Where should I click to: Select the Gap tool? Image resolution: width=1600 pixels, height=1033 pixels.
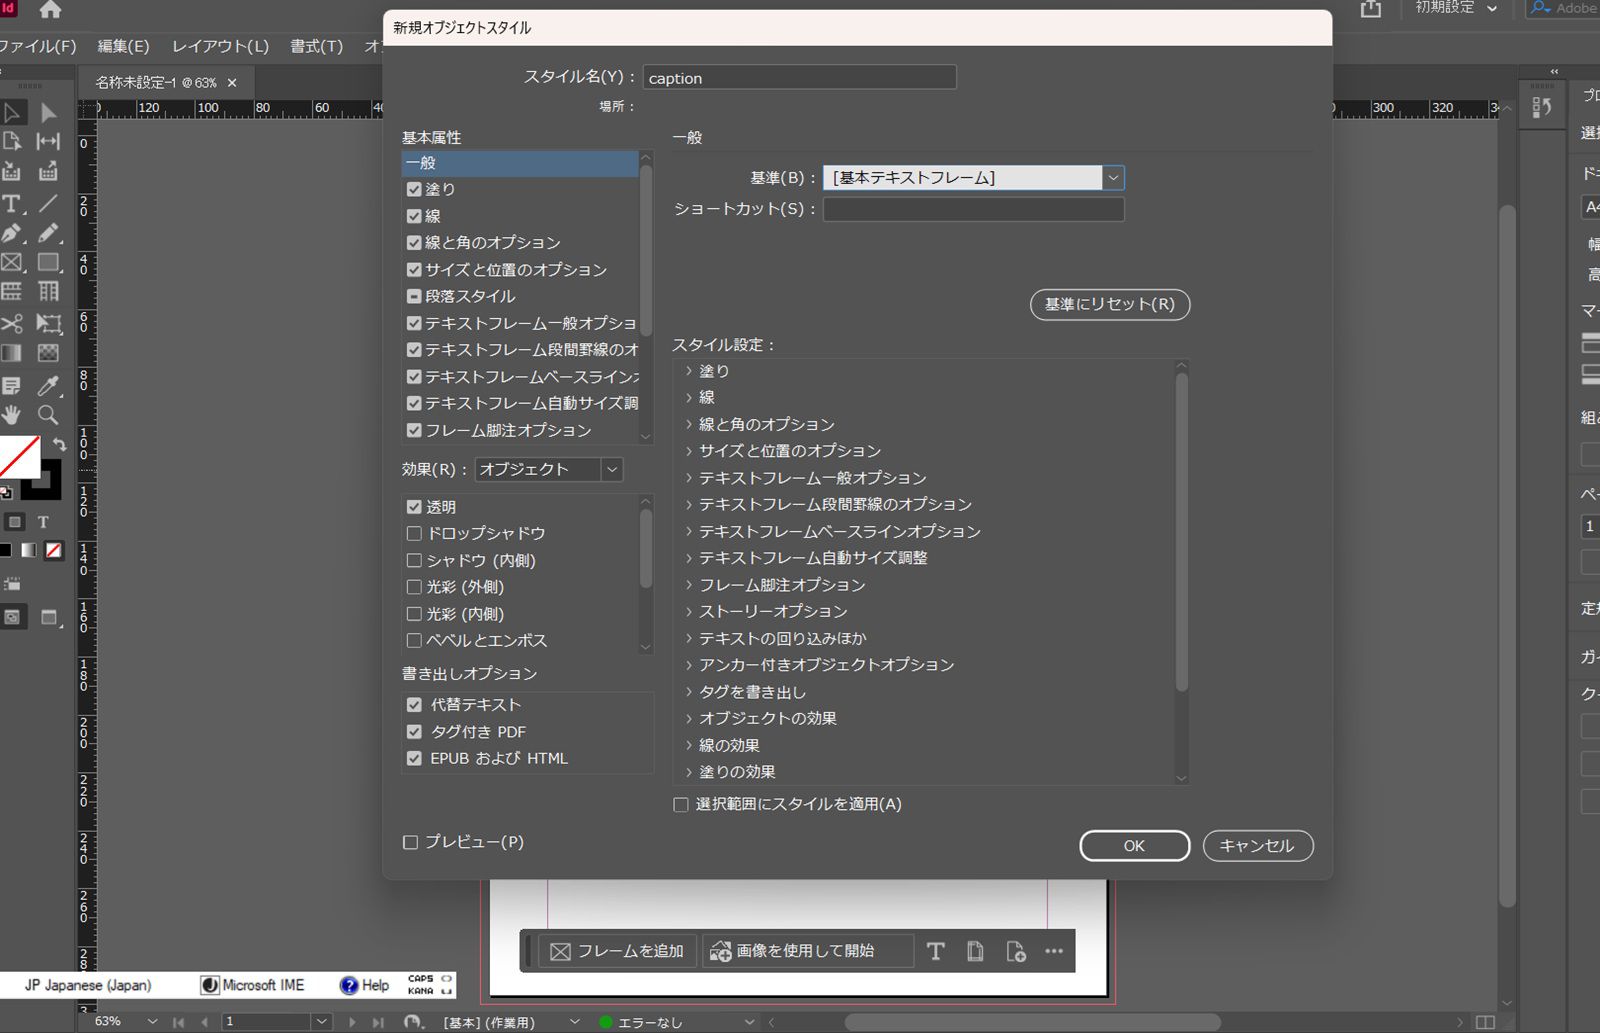(x=47, y=142)
